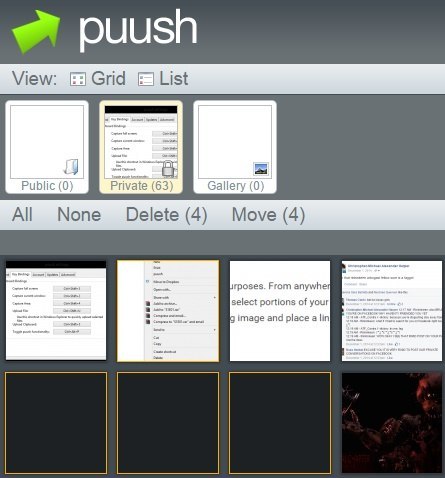Switch to Grid view label

[108, 79]
